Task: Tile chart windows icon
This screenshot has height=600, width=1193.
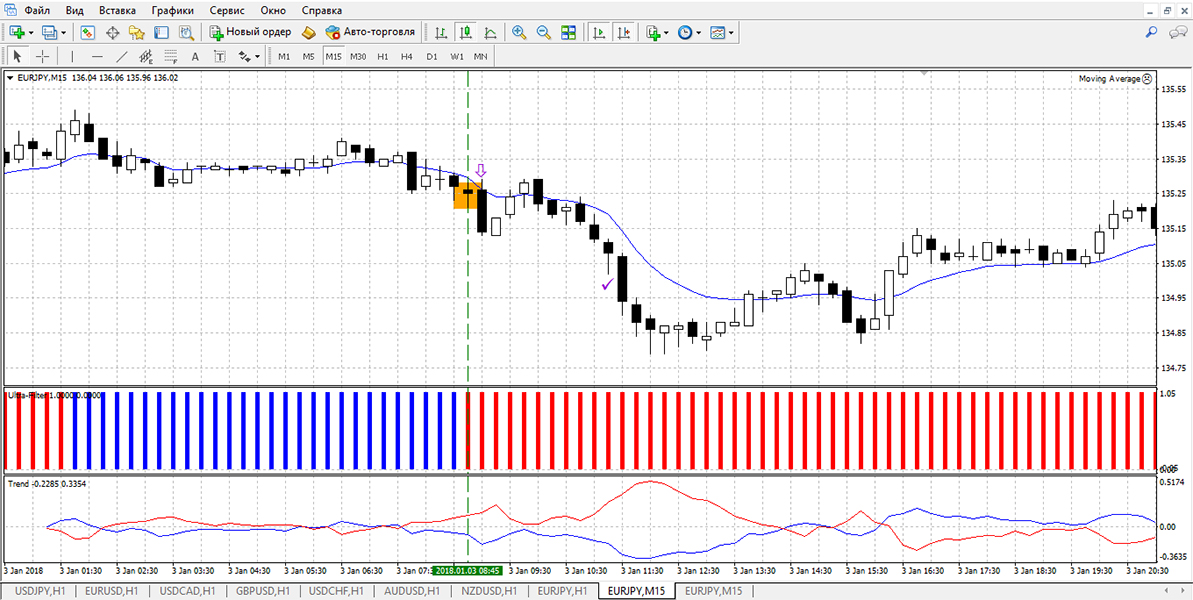Action: pos(568,33)
